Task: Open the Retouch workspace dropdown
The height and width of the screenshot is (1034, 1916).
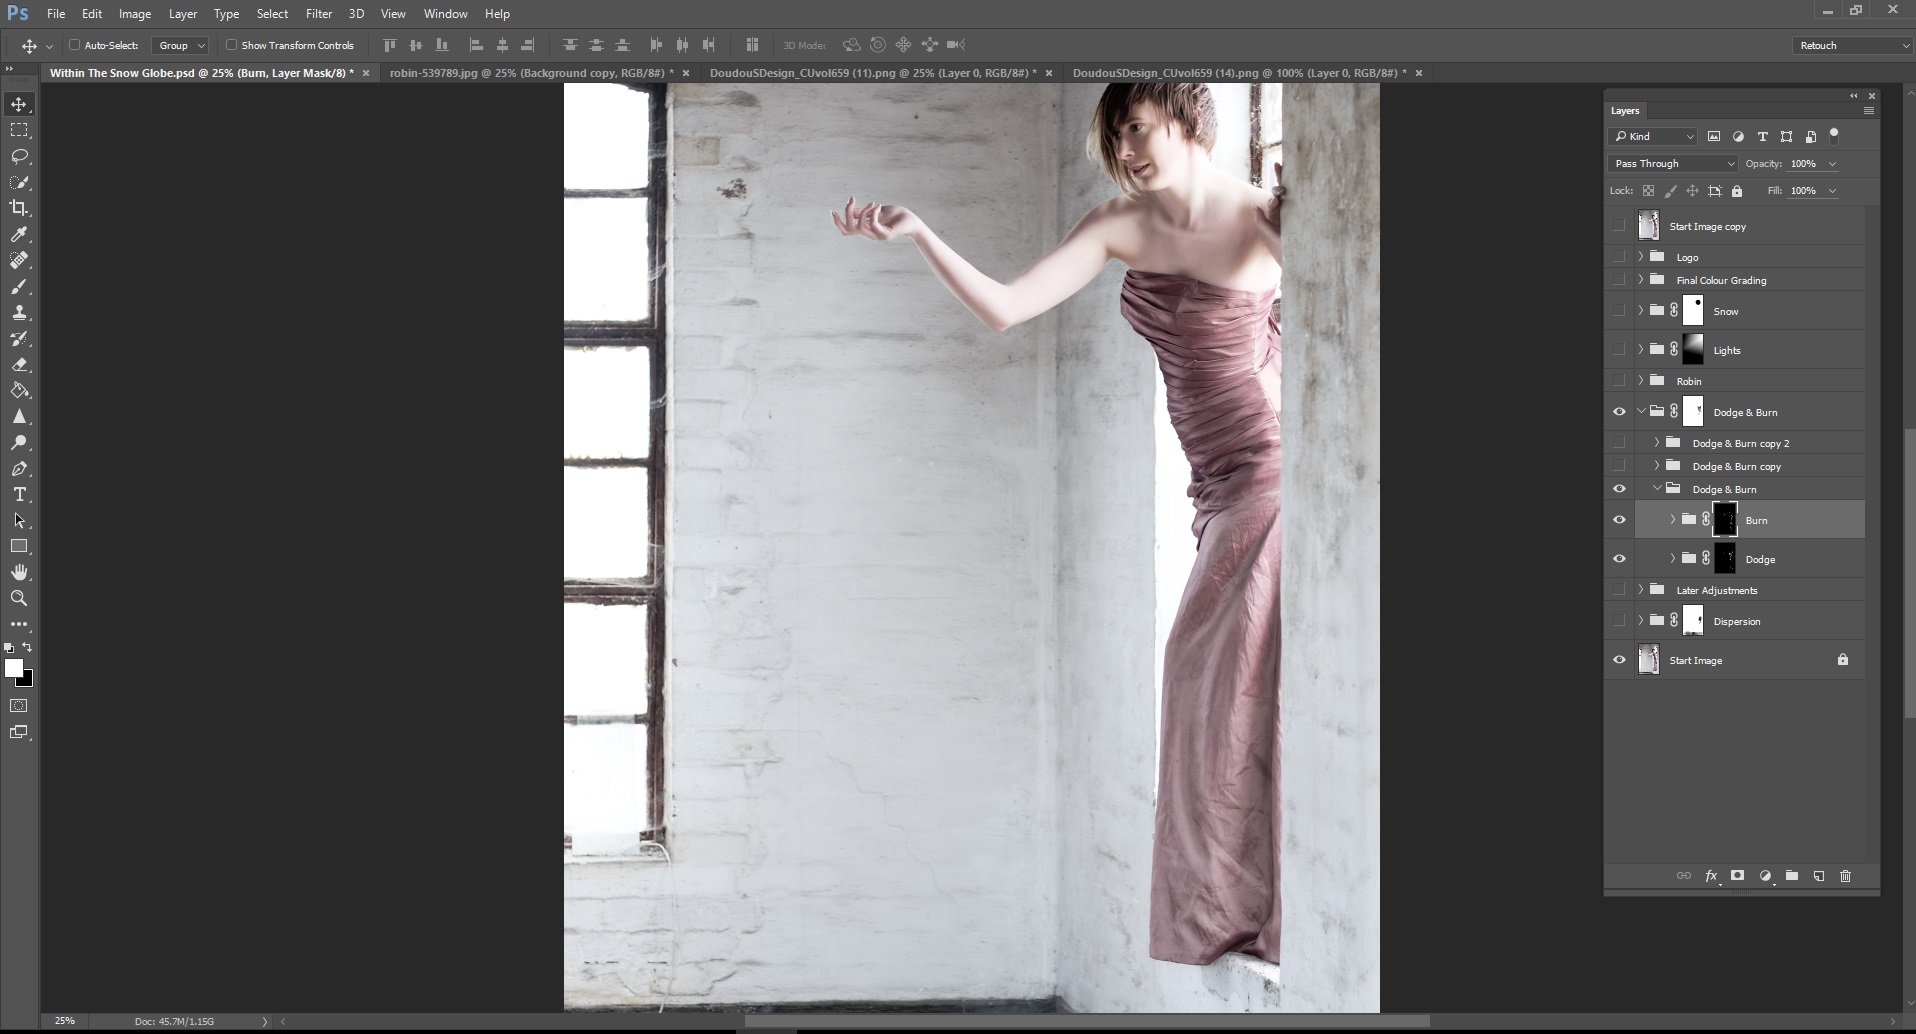Action: [x=1850, y=45]
